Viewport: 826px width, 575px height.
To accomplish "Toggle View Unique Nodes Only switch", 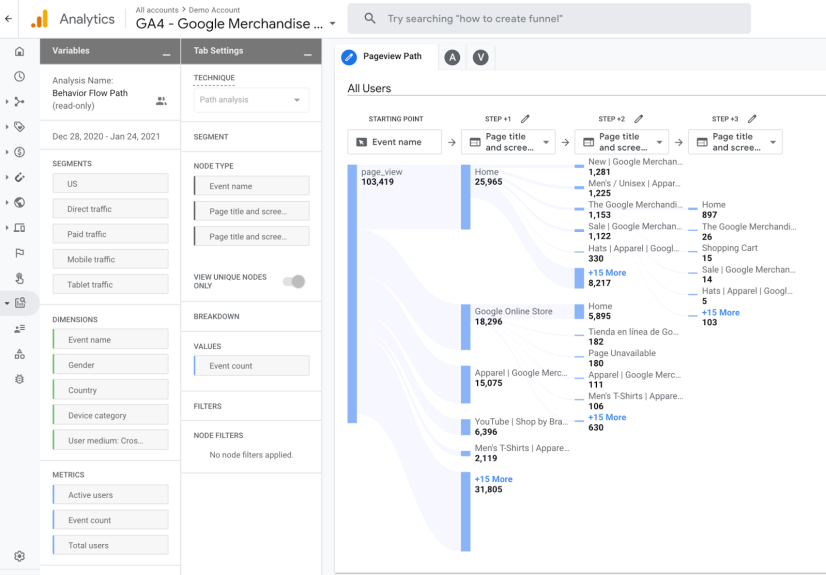I will click(x=294, y=281).
